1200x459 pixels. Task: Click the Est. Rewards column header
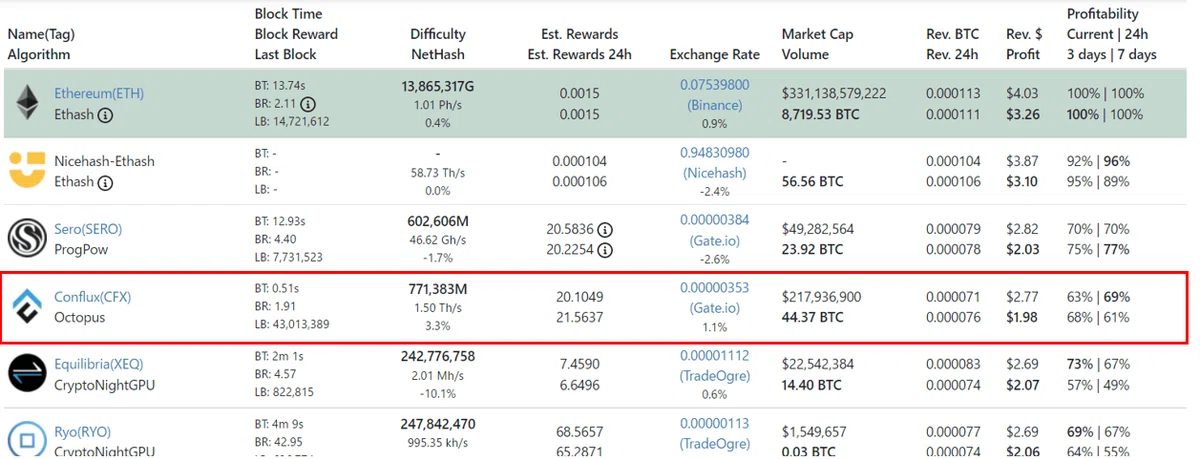[x=579, y=44]
